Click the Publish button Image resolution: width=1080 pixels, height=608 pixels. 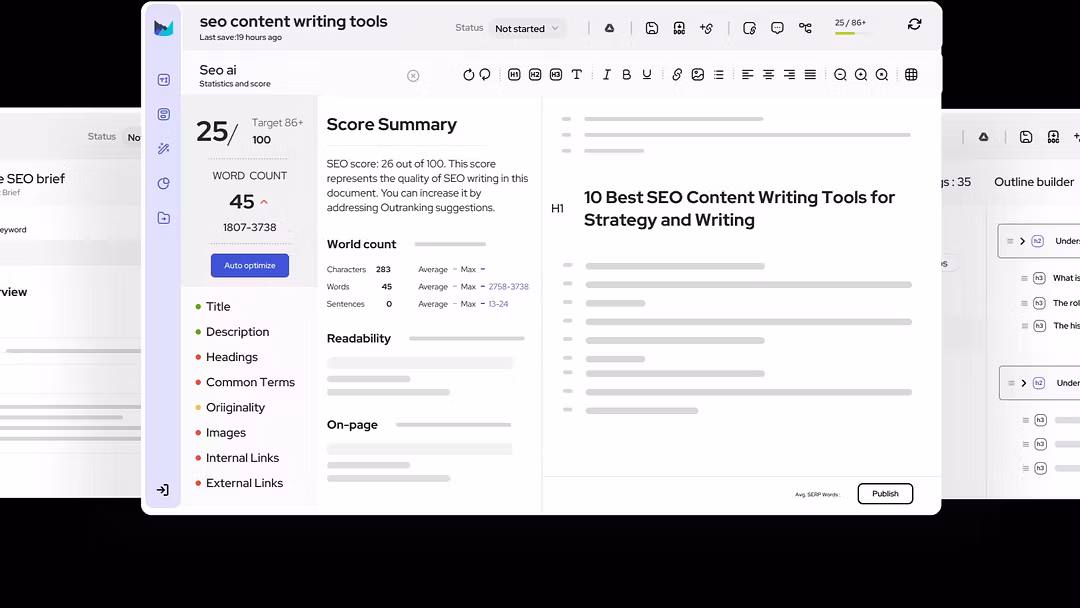tap(885, 494)
